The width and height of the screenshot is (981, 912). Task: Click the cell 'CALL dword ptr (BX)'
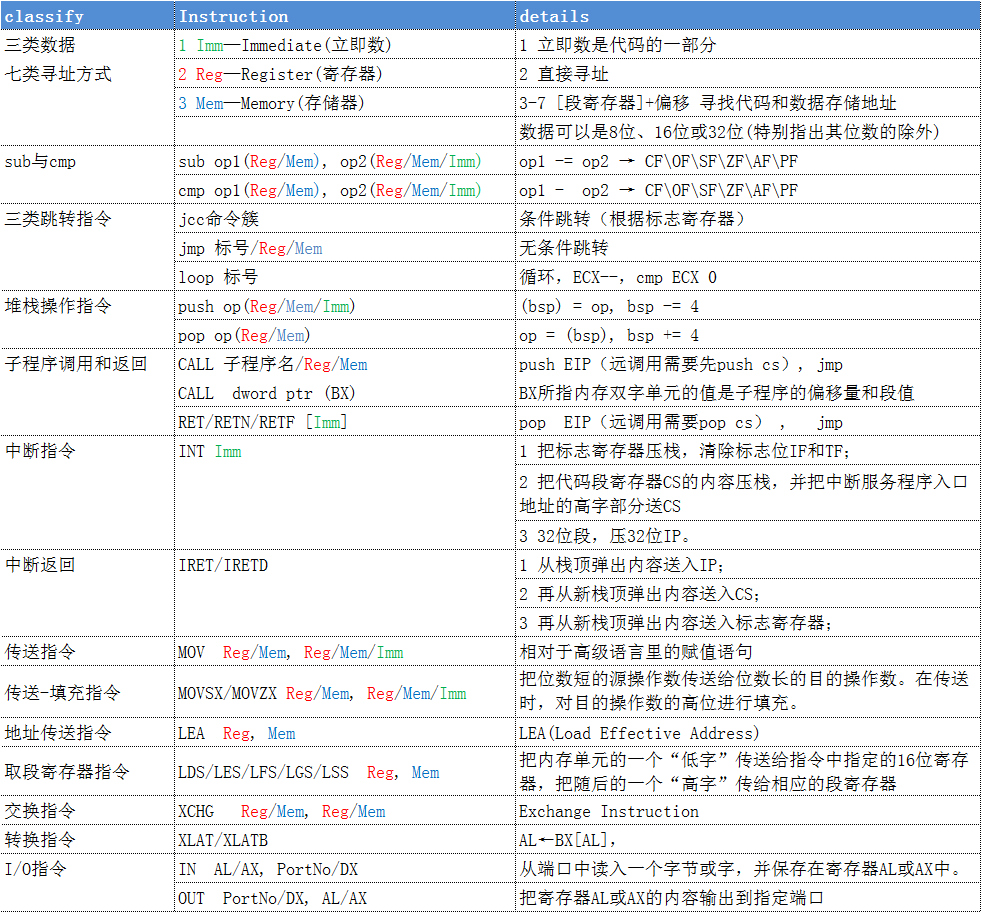pyautogui.click(x=345, y=393)
